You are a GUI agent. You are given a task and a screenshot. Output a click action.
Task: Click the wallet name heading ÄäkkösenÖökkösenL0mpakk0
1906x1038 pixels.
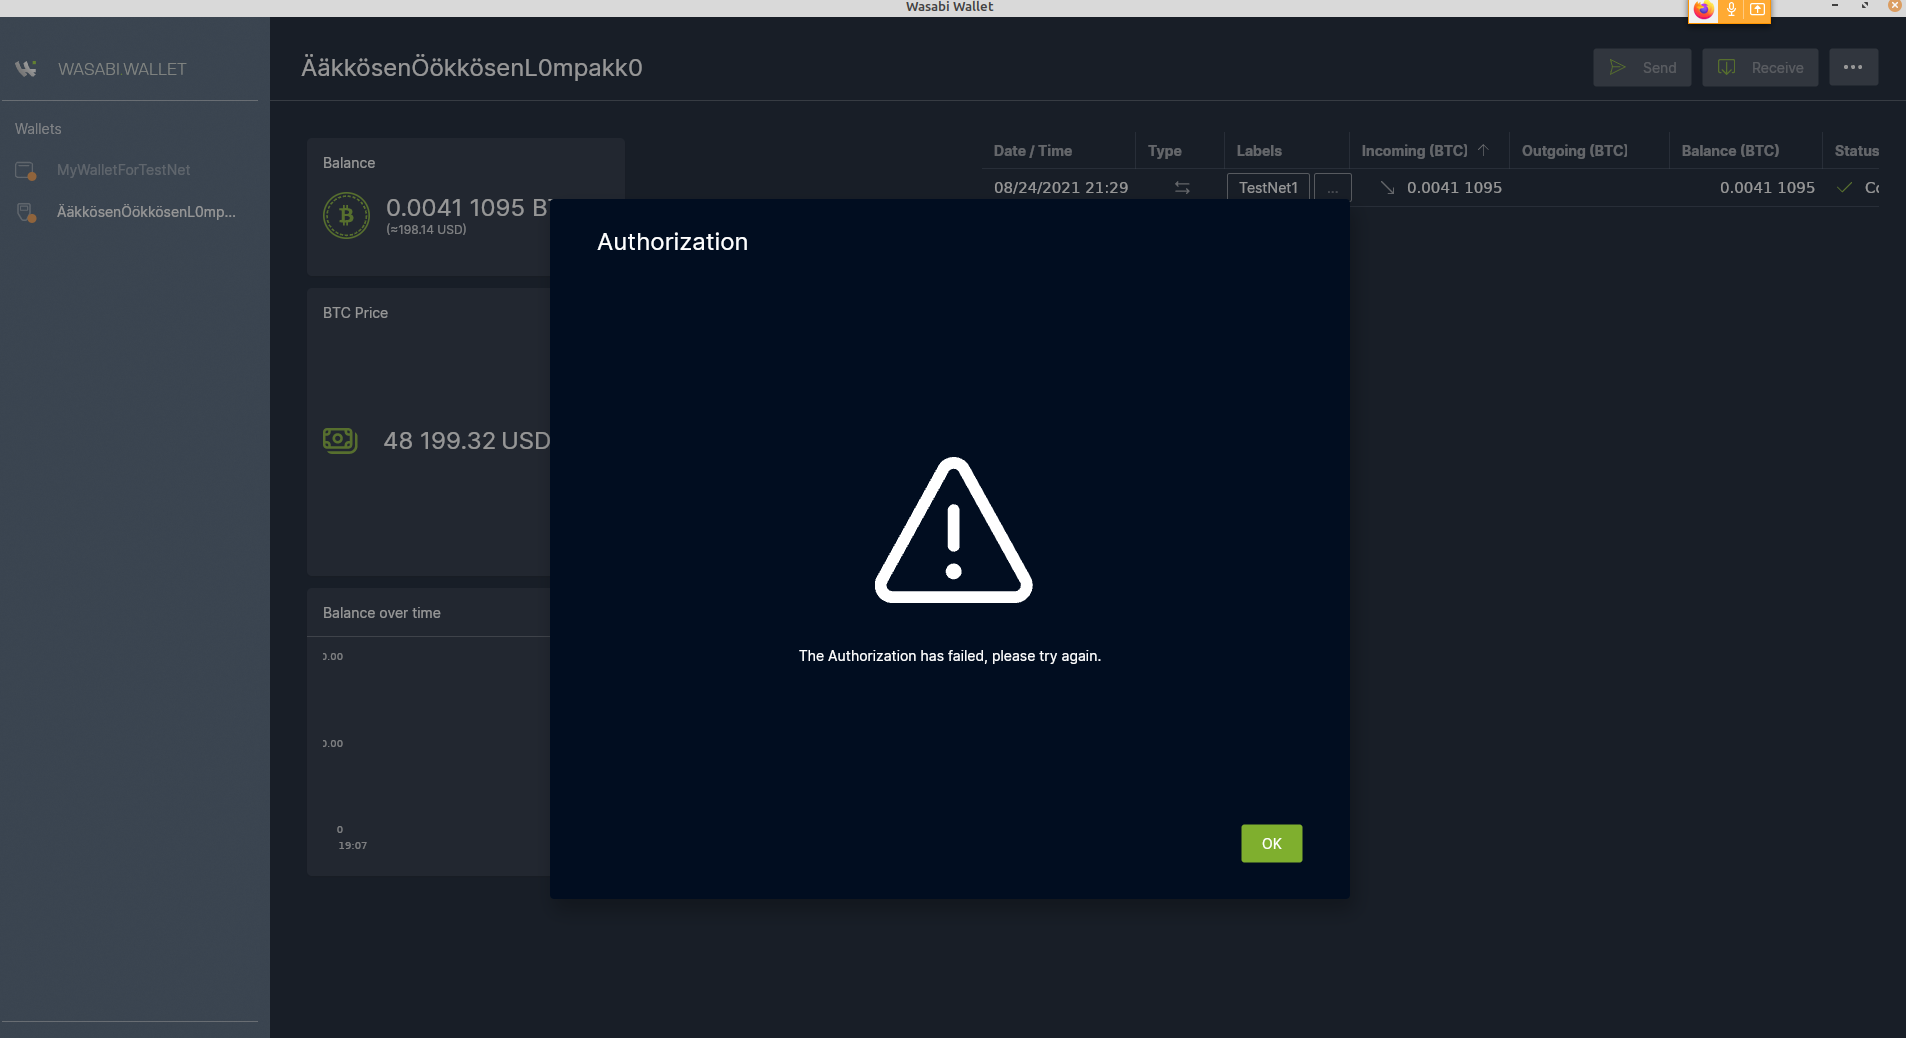472,68
